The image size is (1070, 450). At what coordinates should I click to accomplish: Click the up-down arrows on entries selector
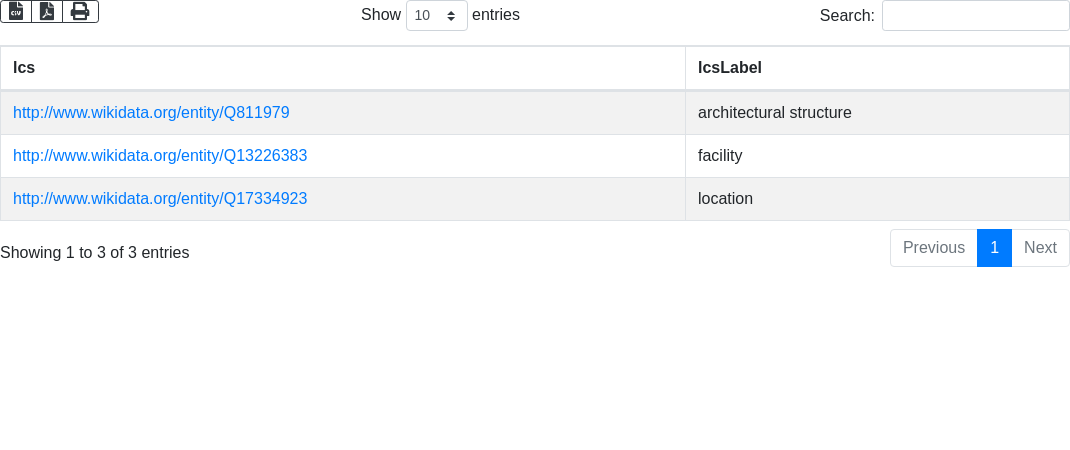coord(451,15)
